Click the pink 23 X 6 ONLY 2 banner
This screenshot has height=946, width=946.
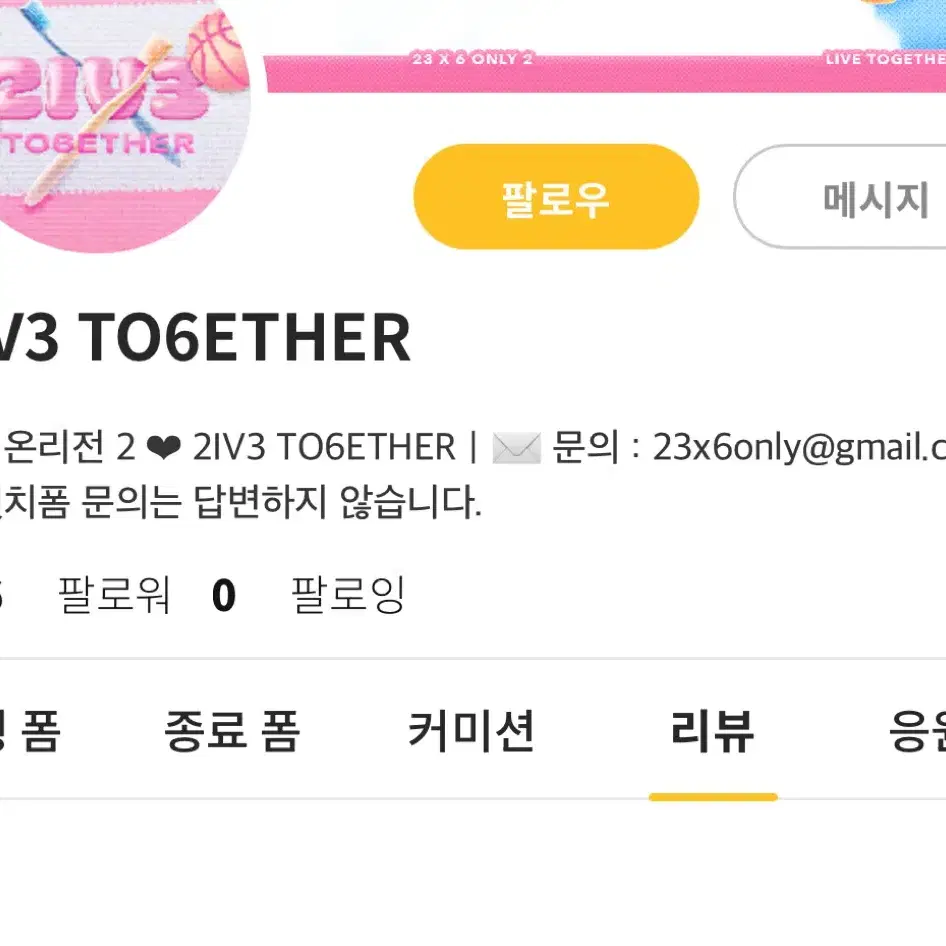(472, 59)
